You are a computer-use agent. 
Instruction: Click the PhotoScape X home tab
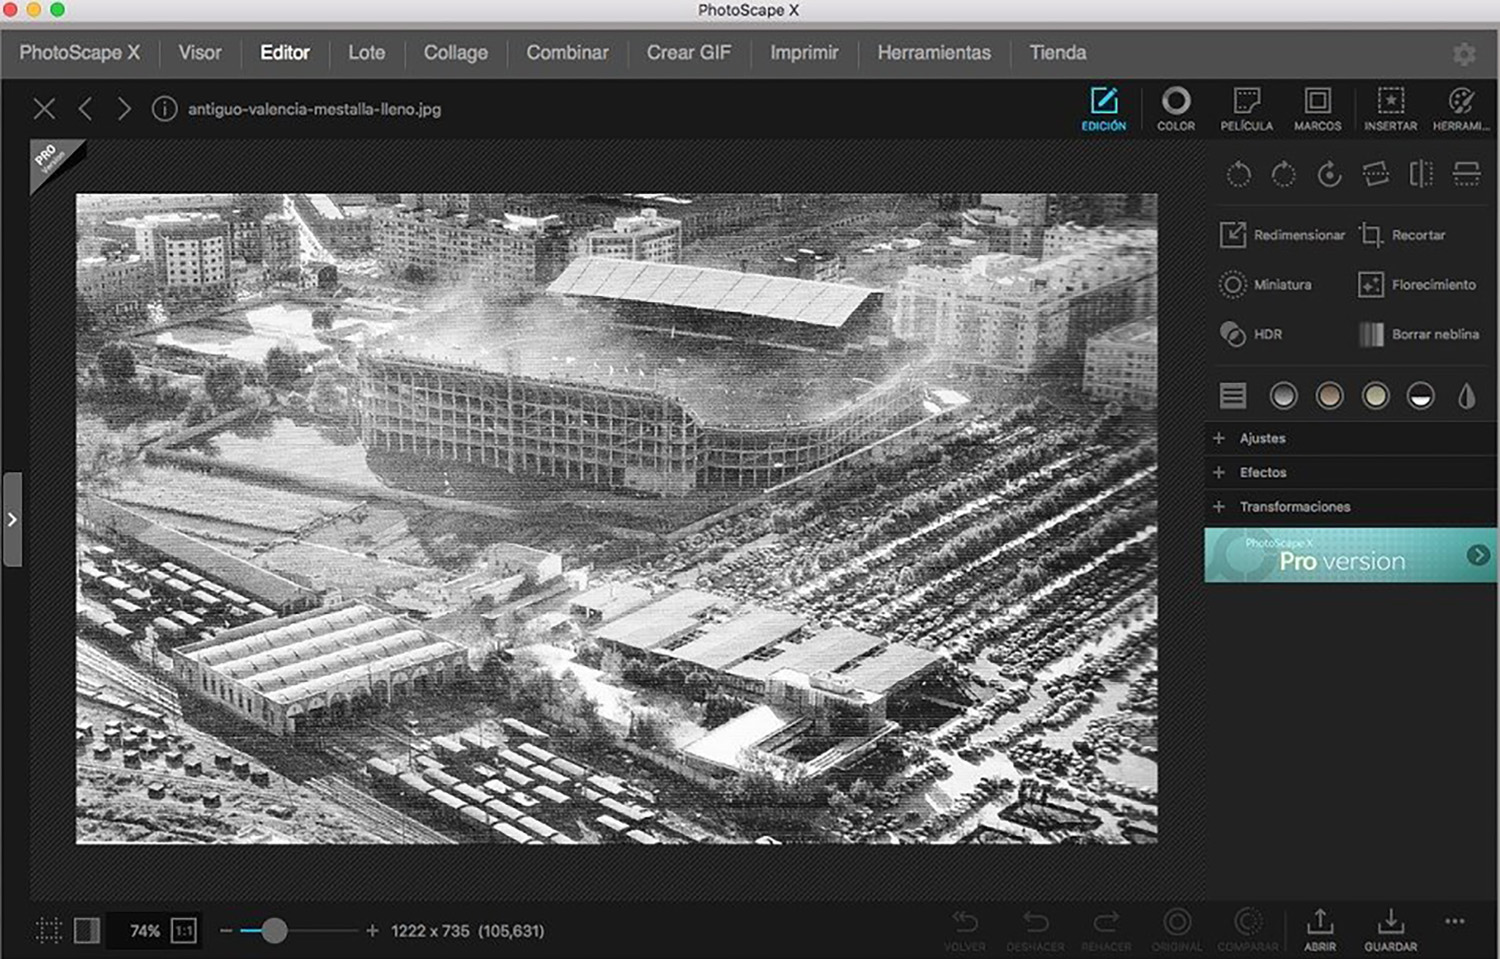tap(80, 53)
